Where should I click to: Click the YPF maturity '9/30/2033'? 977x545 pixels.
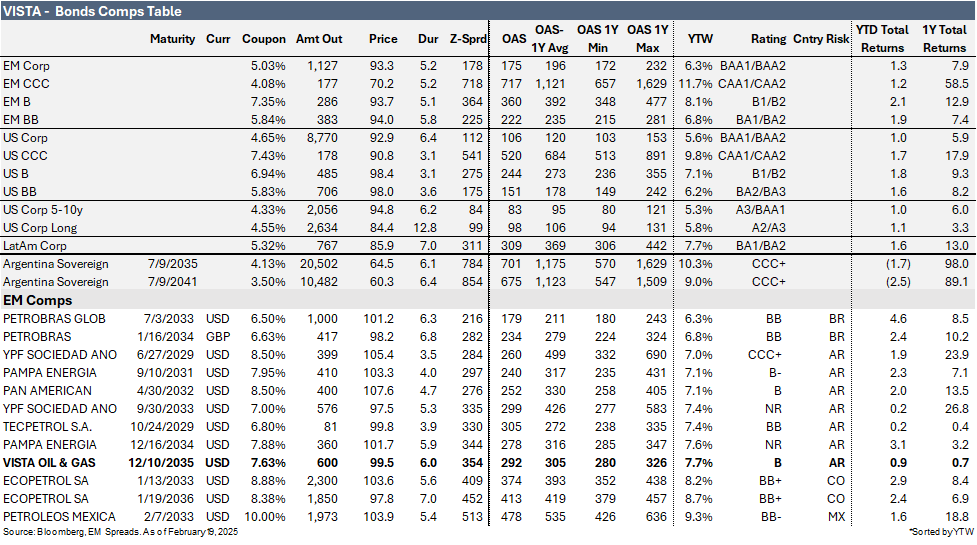tap(165, 409)
